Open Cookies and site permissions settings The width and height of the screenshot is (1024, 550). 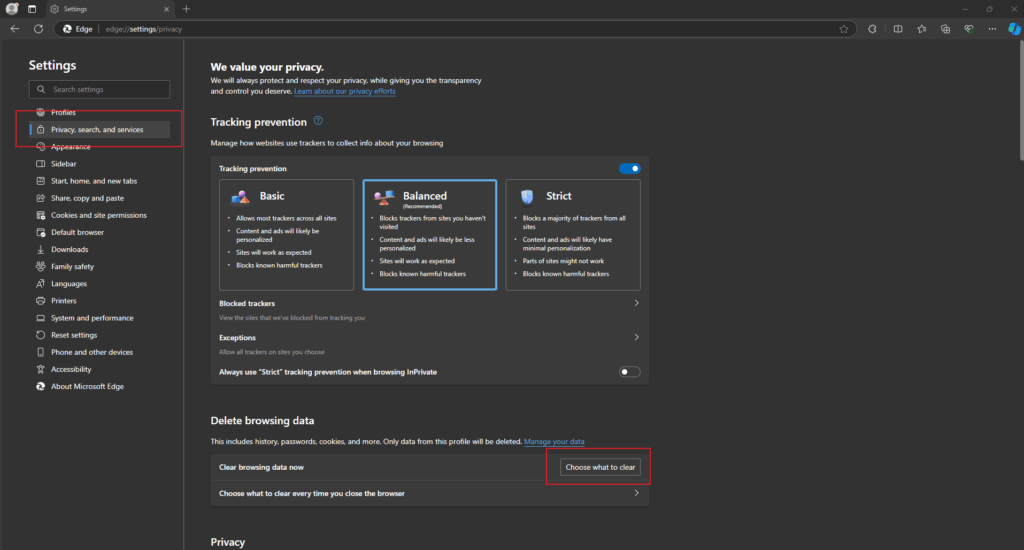point(98,215)
